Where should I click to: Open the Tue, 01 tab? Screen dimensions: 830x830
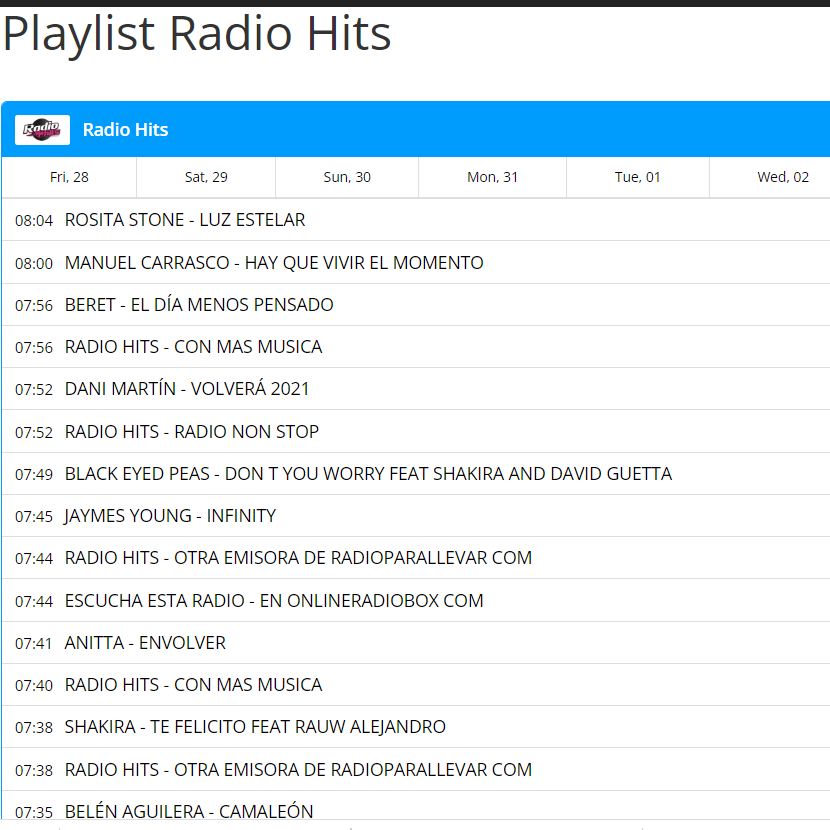pyautogui.click(x=638, y=177)
